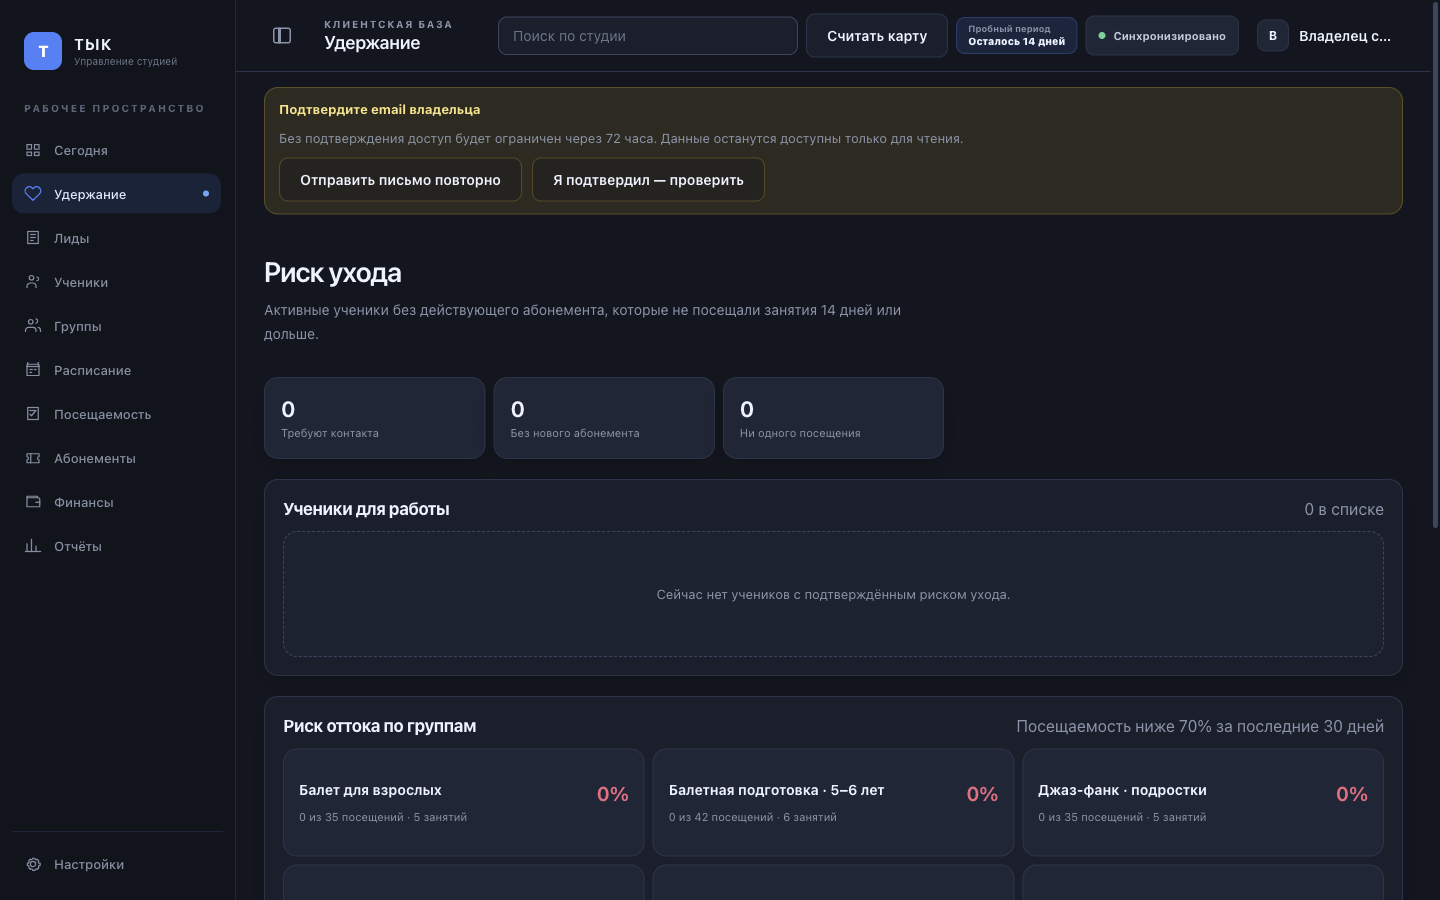Toggle the sidebar panel icon
The image size is (1440, 900).
pos(282,36)
